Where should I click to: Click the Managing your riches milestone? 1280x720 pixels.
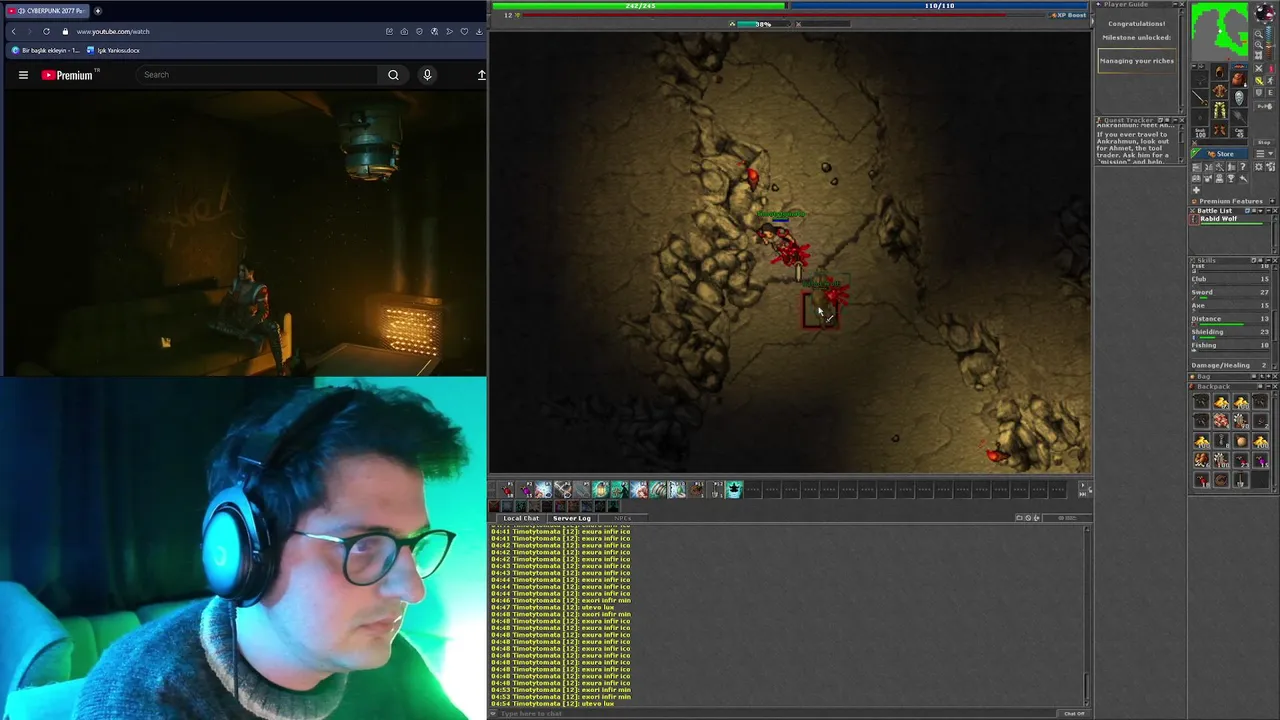click(x=1137, y=61)
